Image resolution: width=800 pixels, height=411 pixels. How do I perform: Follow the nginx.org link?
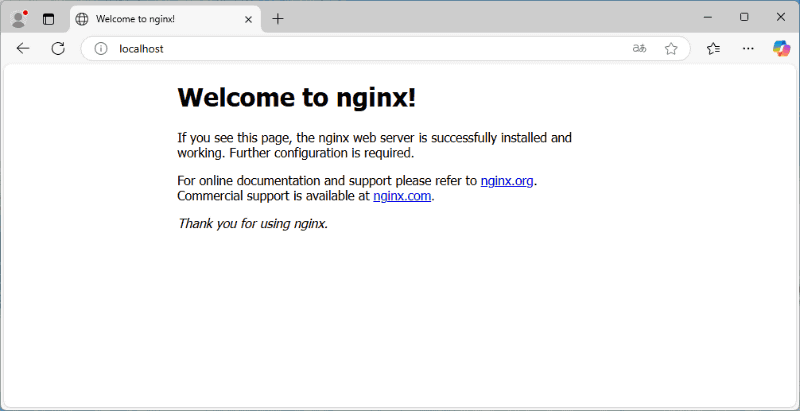click(507, 181)
